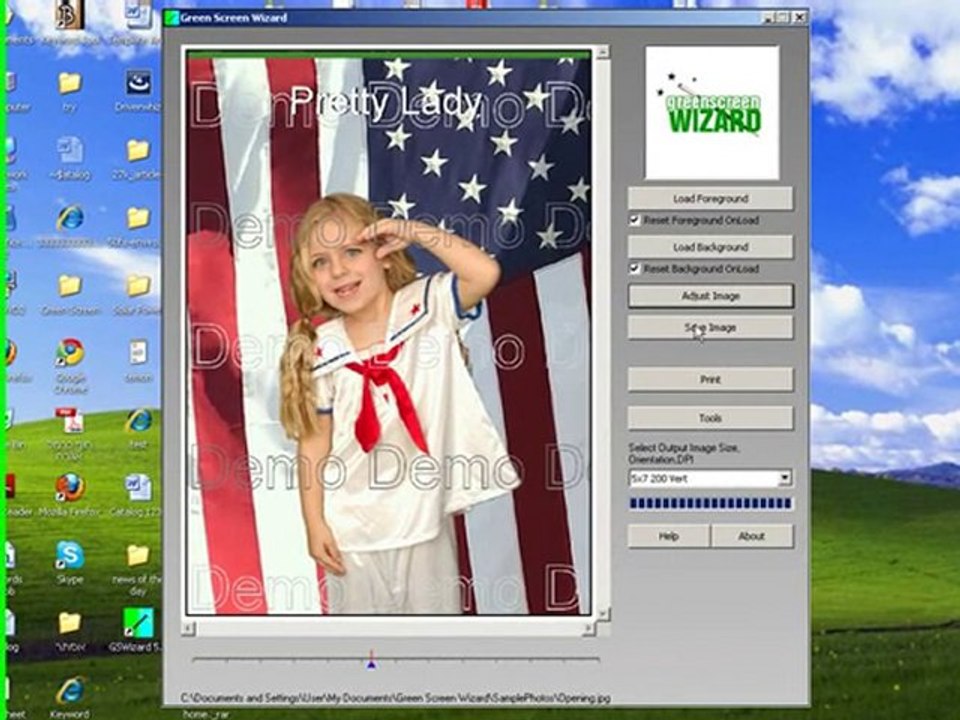The height and width of the screenshot is (720, 960).
Task: Close the Green Screen Wizard window
Action: (x=799, y=18)
